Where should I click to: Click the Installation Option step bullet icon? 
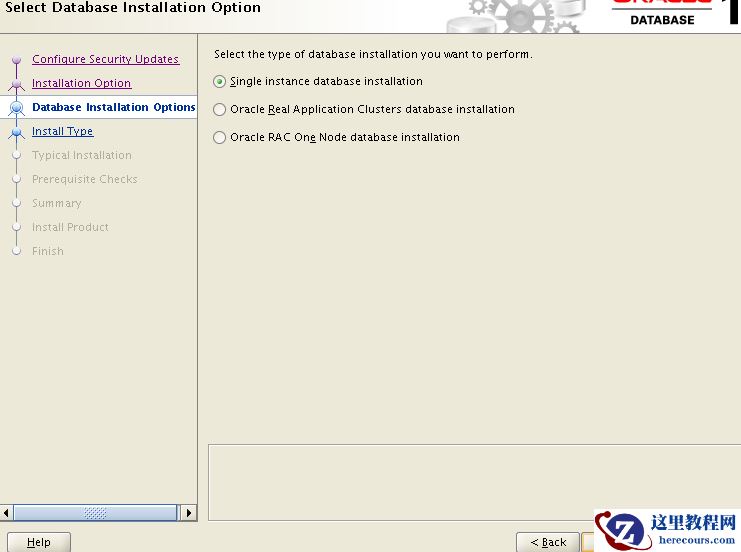(17, 84)
